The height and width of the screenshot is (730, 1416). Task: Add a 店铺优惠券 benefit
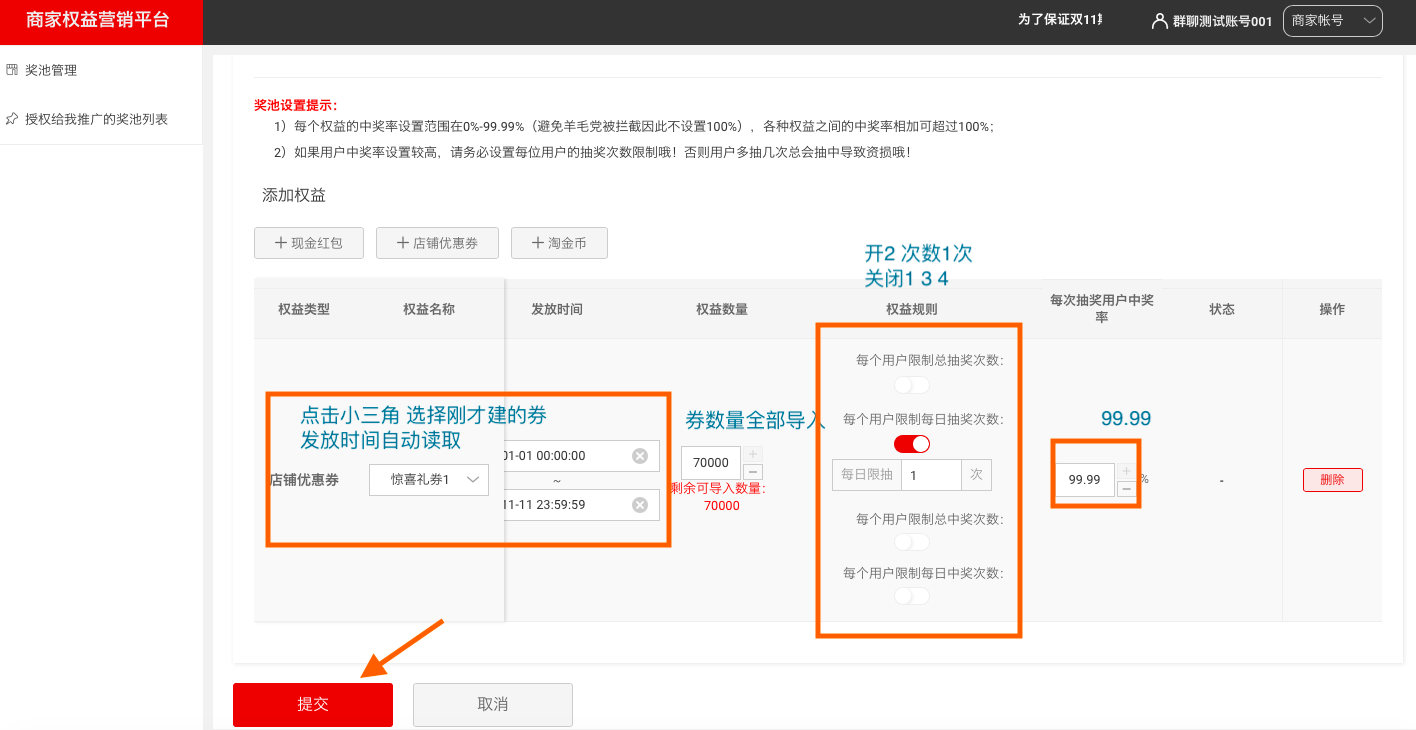coord(436,243)
